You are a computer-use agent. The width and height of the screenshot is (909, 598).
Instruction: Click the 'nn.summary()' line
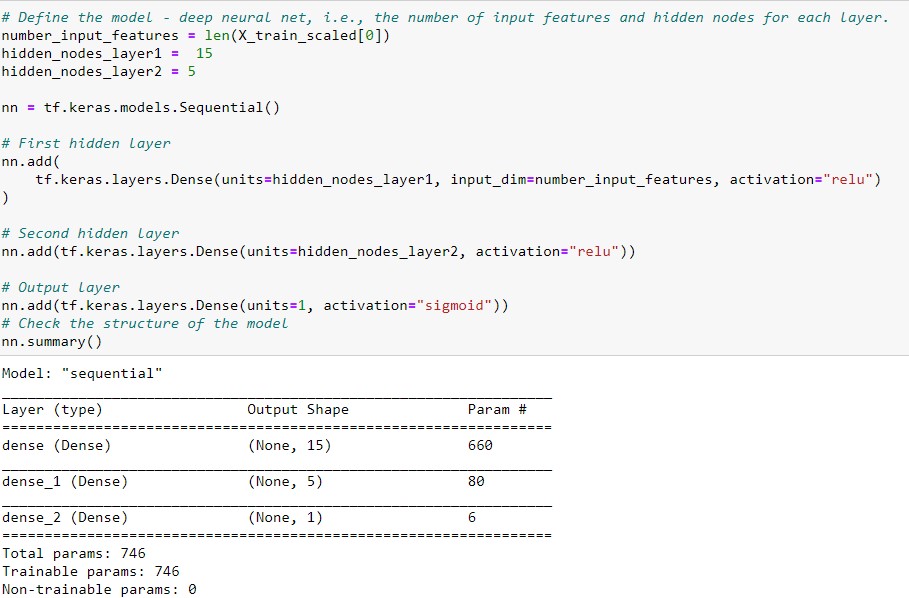pyautogui.click(x=52, y=342)
